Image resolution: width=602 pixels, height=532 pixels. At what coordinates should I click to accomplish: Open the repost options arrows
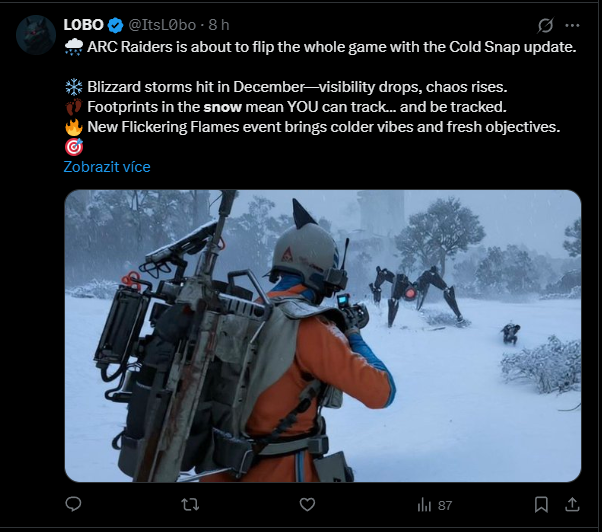pos(190,504)
